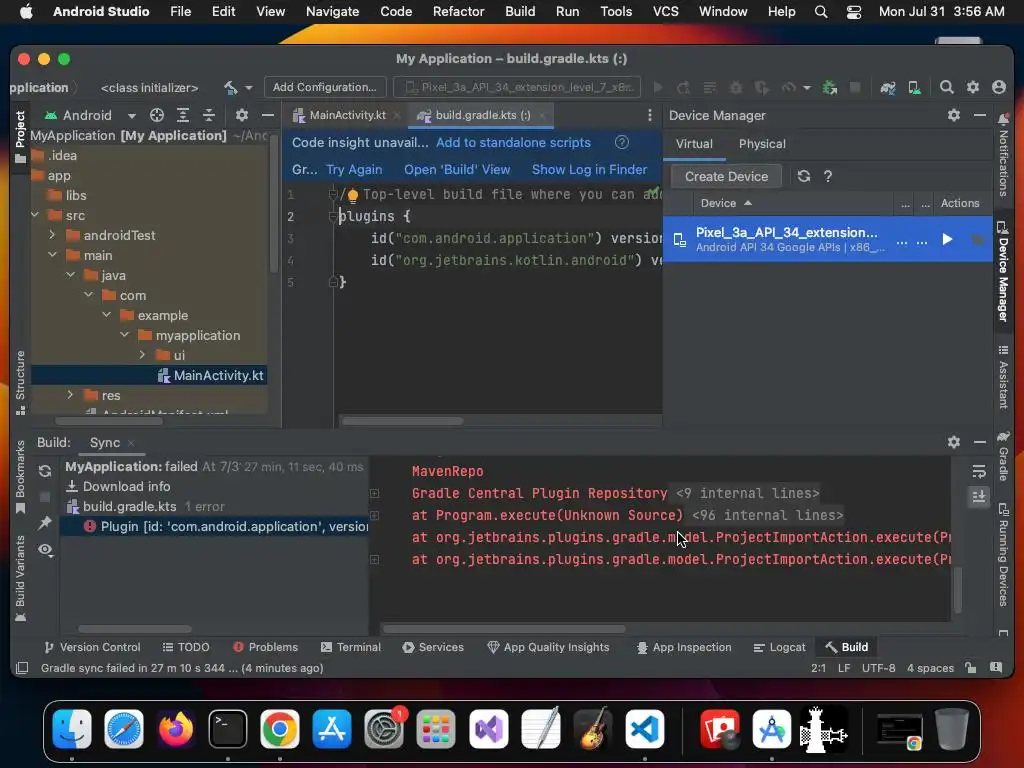The height and width of the screenshot is (768, 1024).
Task: Collapse the src folder
Action: [35, 215]
